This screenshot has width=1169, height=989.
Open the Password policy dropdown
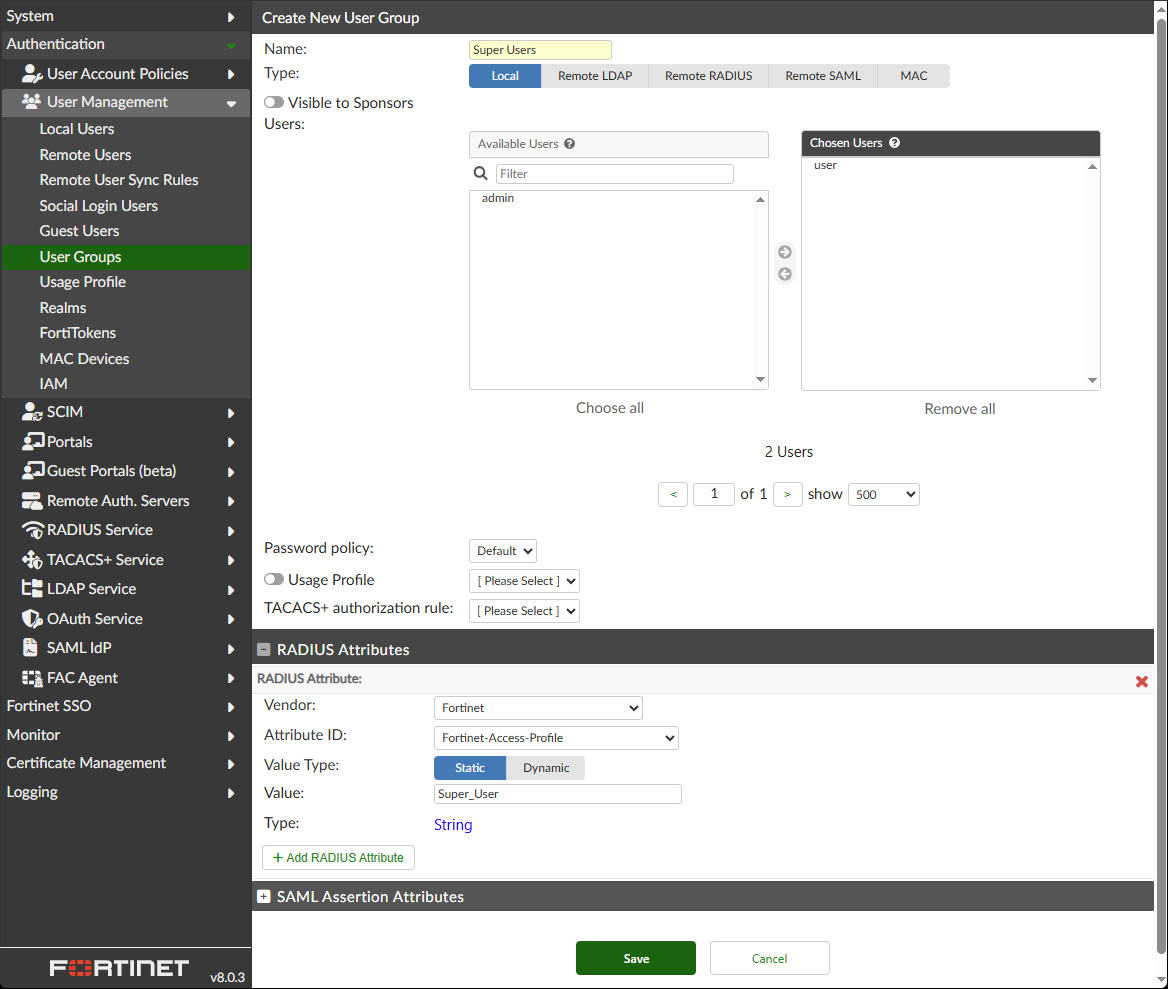tap(502, 551)
